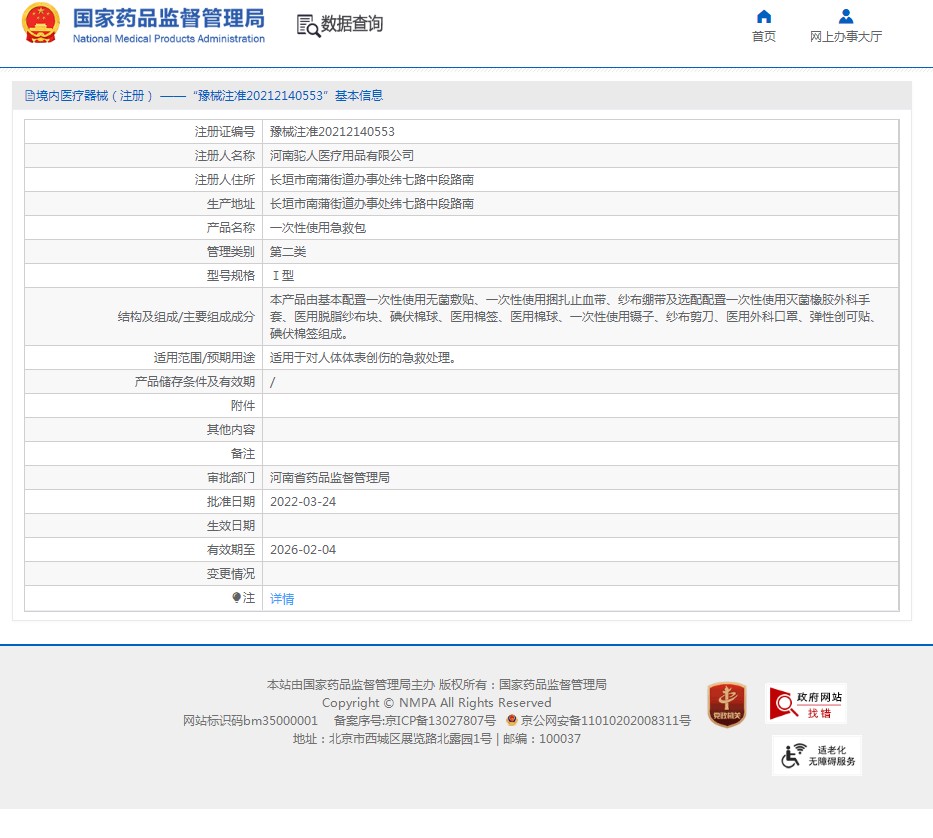This screenshot has width=933, height=838.
Task: Open 京公网安备11010202008311号 link
Action: coord(606,720)
